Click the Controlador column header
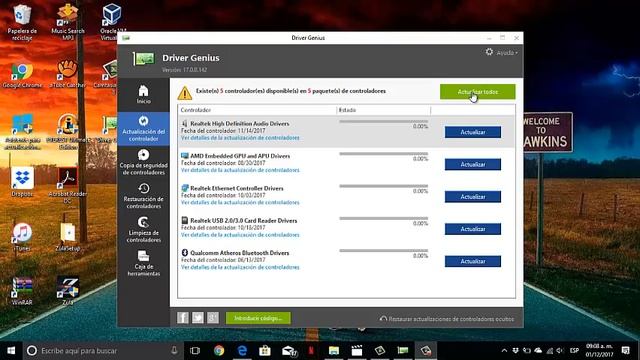Image resolution: width=640 pixels, height=360 pixels. tap(257, 110)
